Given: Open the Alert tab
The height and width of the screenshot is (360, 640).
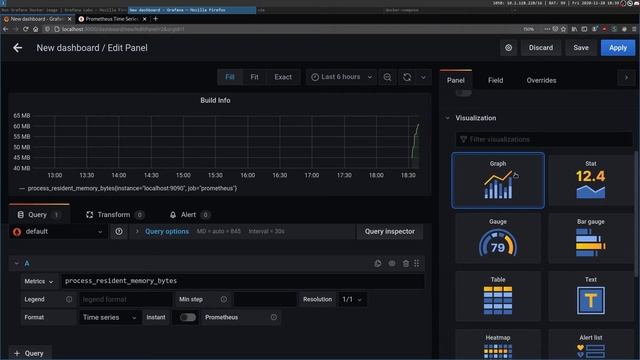Looking at the screenshot, I should [189, 215].
